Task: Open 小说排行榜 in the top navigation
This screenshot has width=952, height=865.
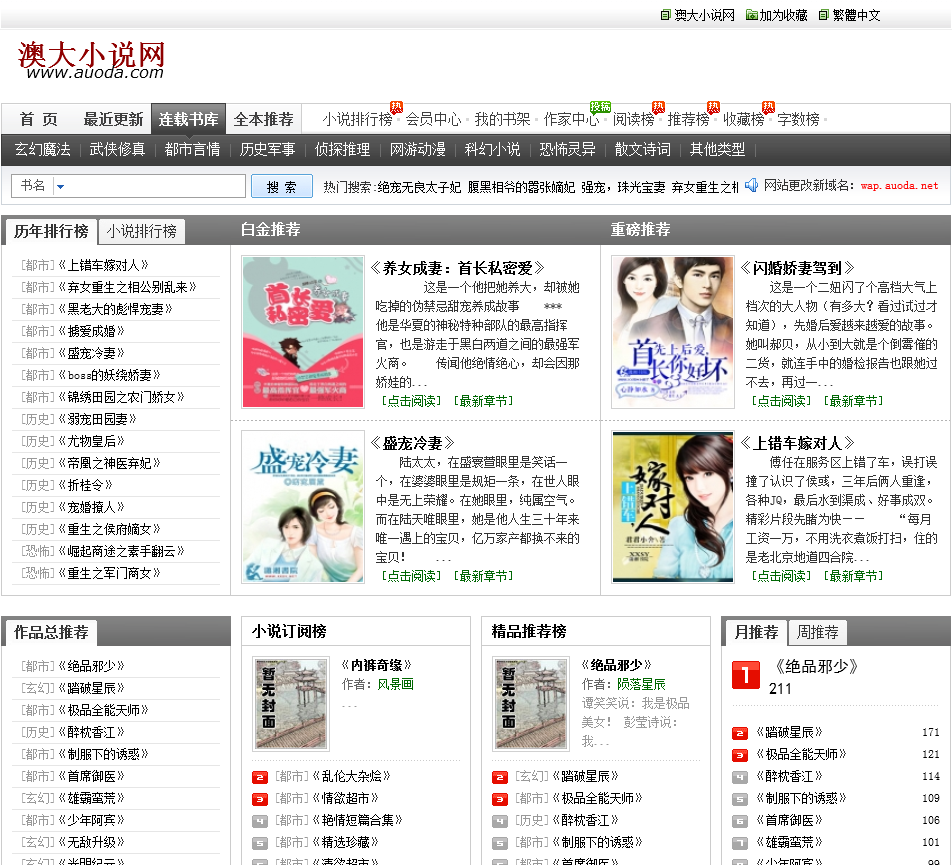Action: click(x=358, y=119)
